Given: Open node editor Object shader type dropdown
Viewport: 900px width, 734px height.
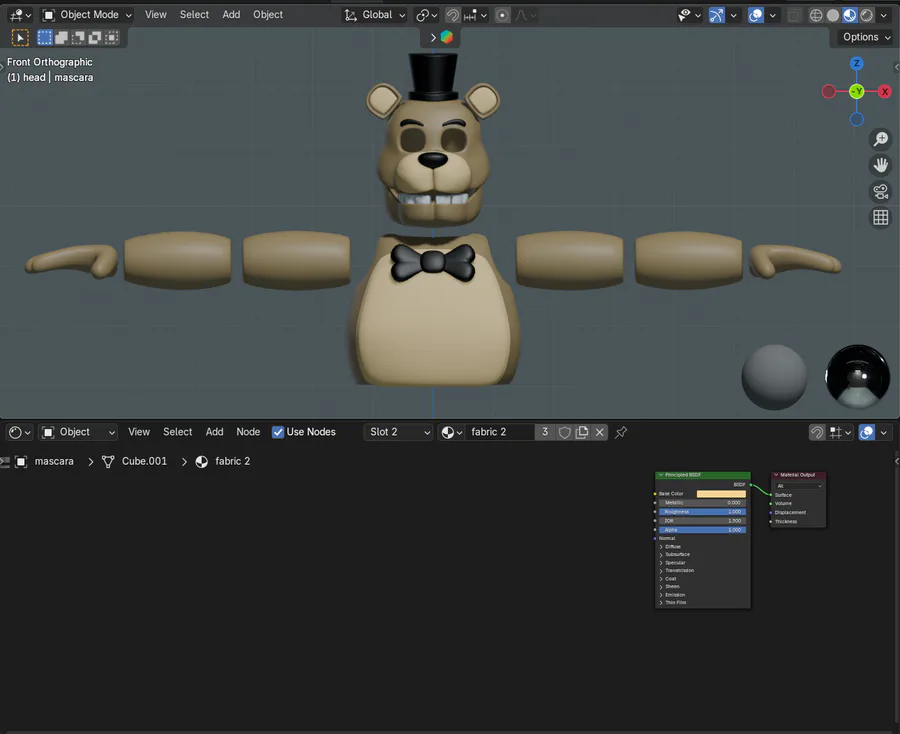Looking at the screenshot, I should coord(79,432).
